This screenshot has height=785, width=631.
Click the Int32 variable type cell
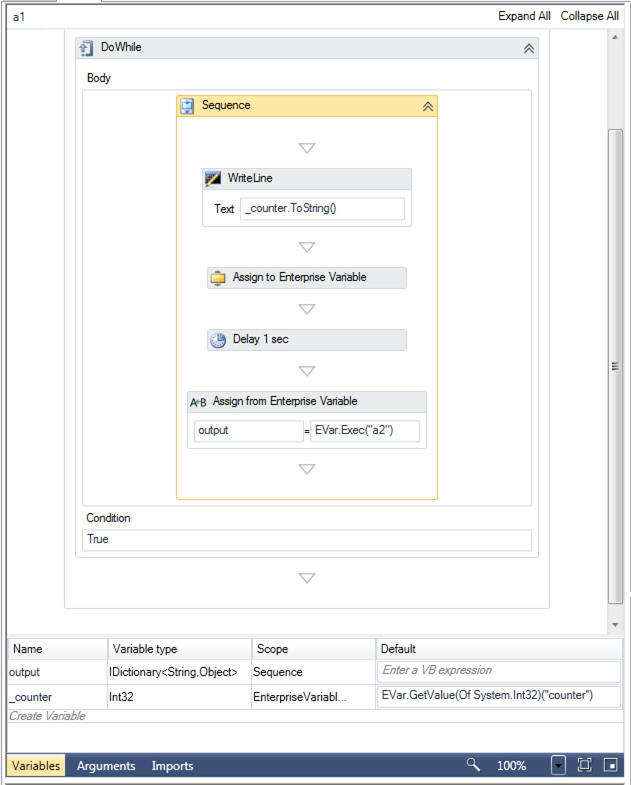point(179,697)
